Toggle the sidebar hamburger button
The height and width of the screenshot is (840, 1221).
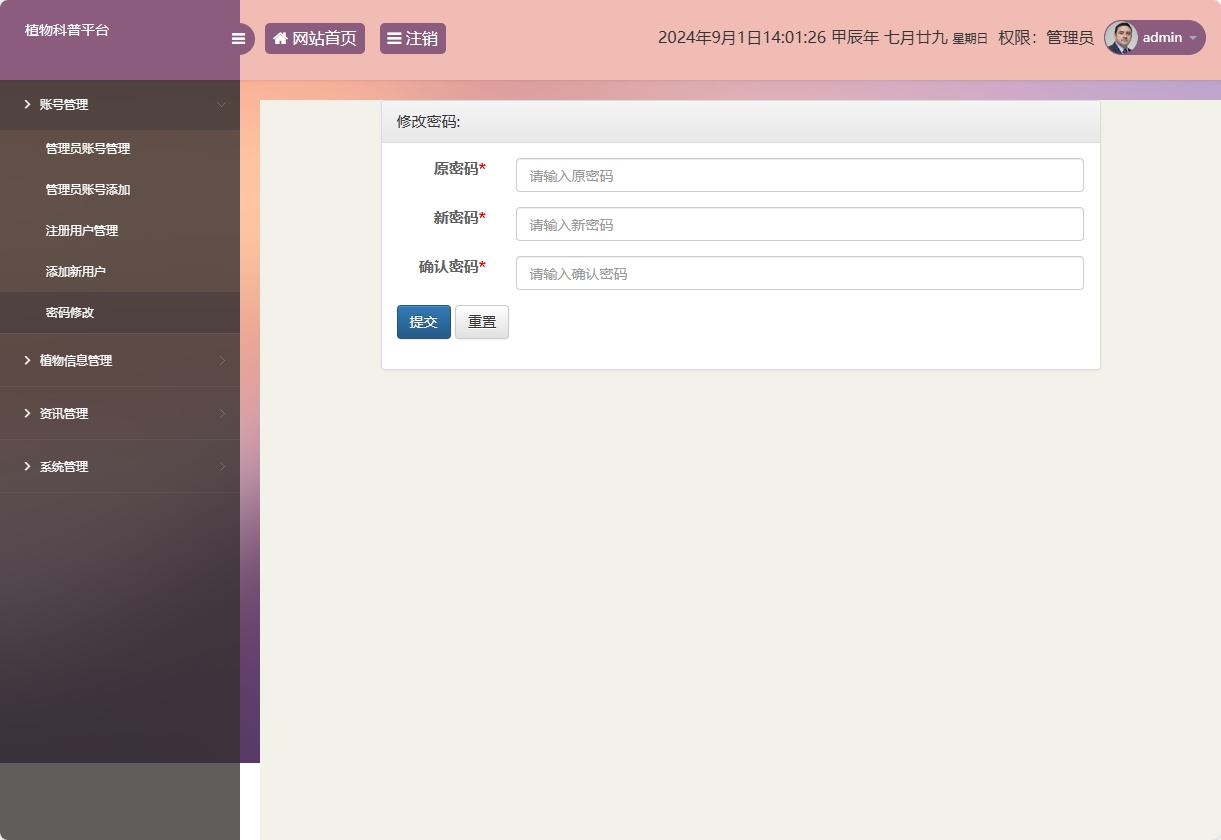238,39
